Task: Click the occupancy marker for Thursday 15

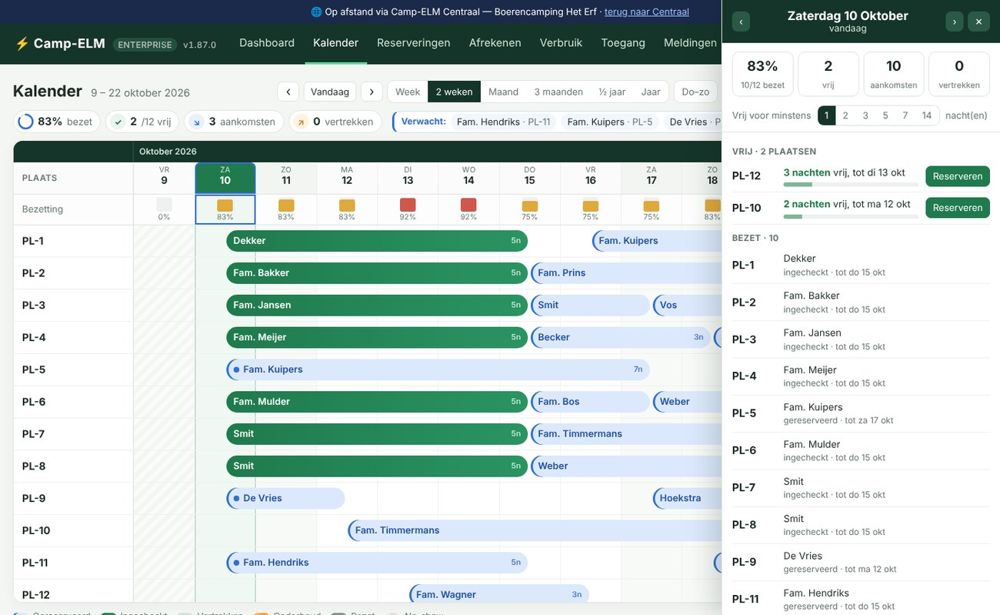Action: coord(529,205)
